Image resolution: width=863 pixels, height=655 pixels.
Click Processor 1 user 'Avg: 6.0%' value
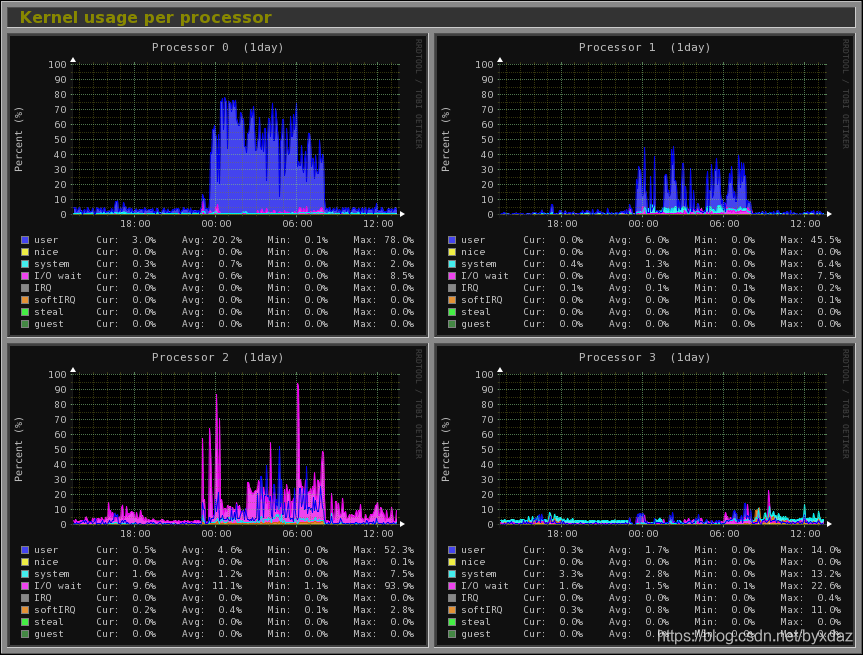tap(639, 240)
